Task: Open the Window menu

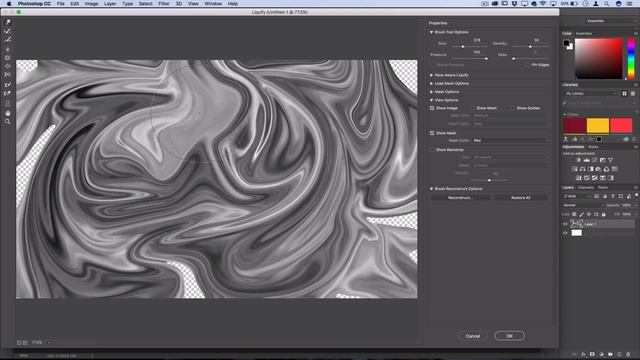Action: click(x=213, y=4)
